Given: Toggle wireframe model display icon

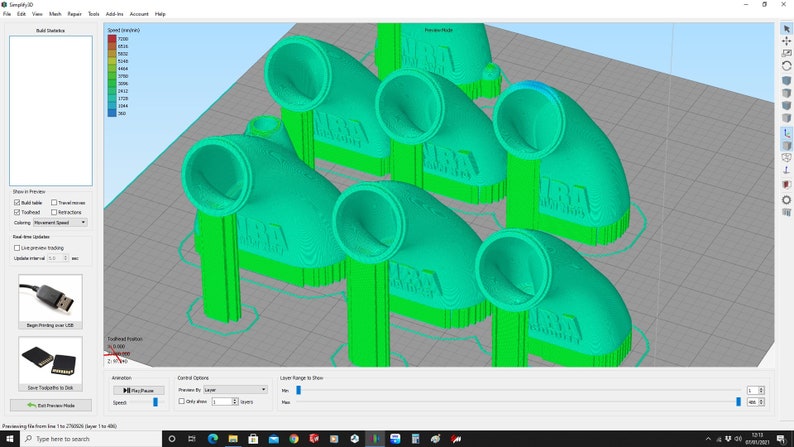Looking at the screenshot, I should click(786, 157).
